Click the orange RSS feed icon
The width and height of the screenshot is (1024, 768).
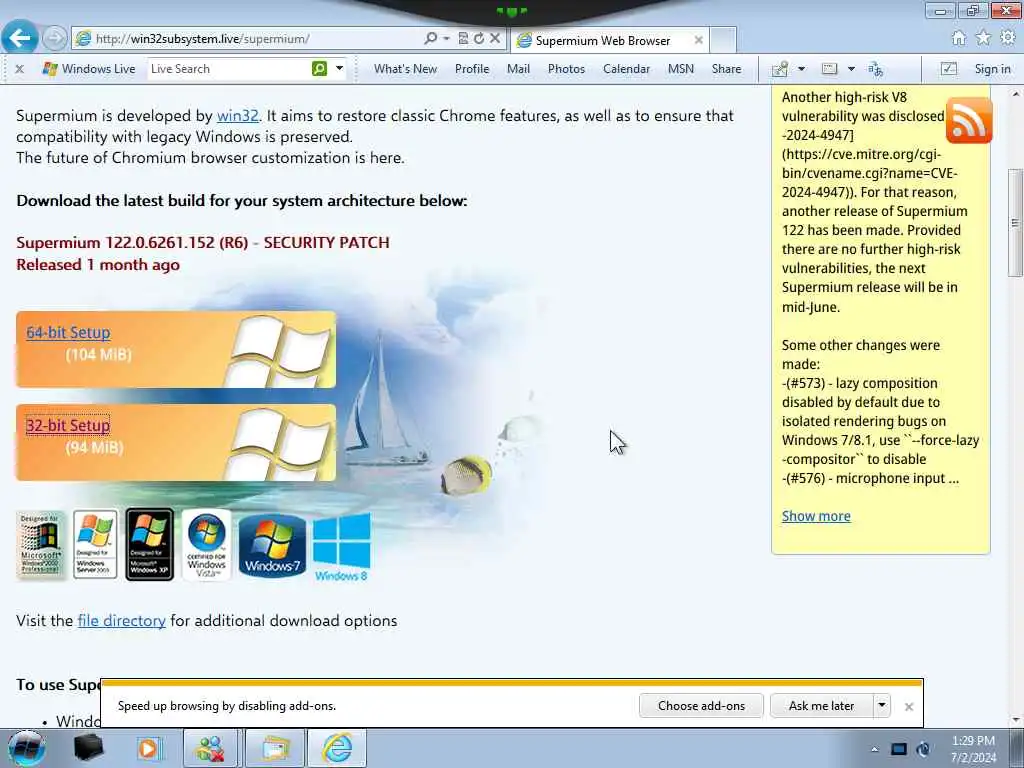pyautogui.click(x=968, y=121)
